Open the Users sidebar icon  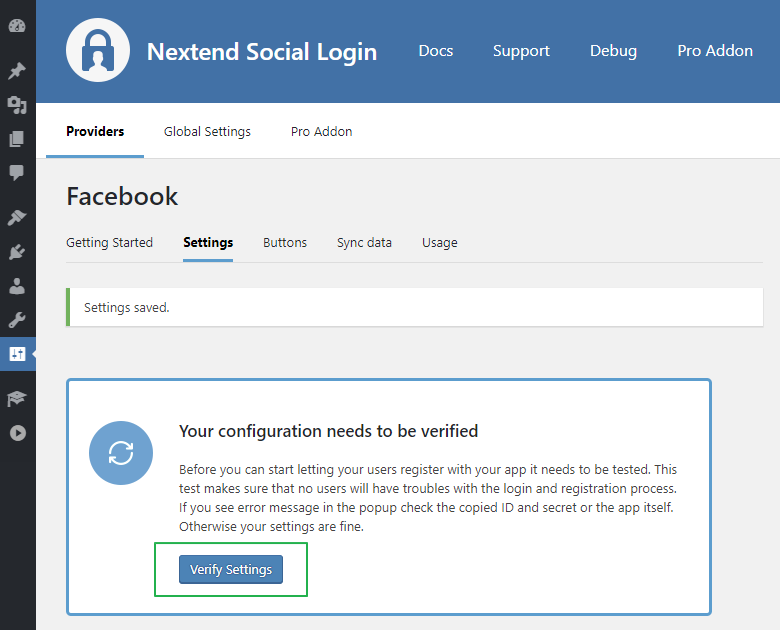click(x=17, y=286)
